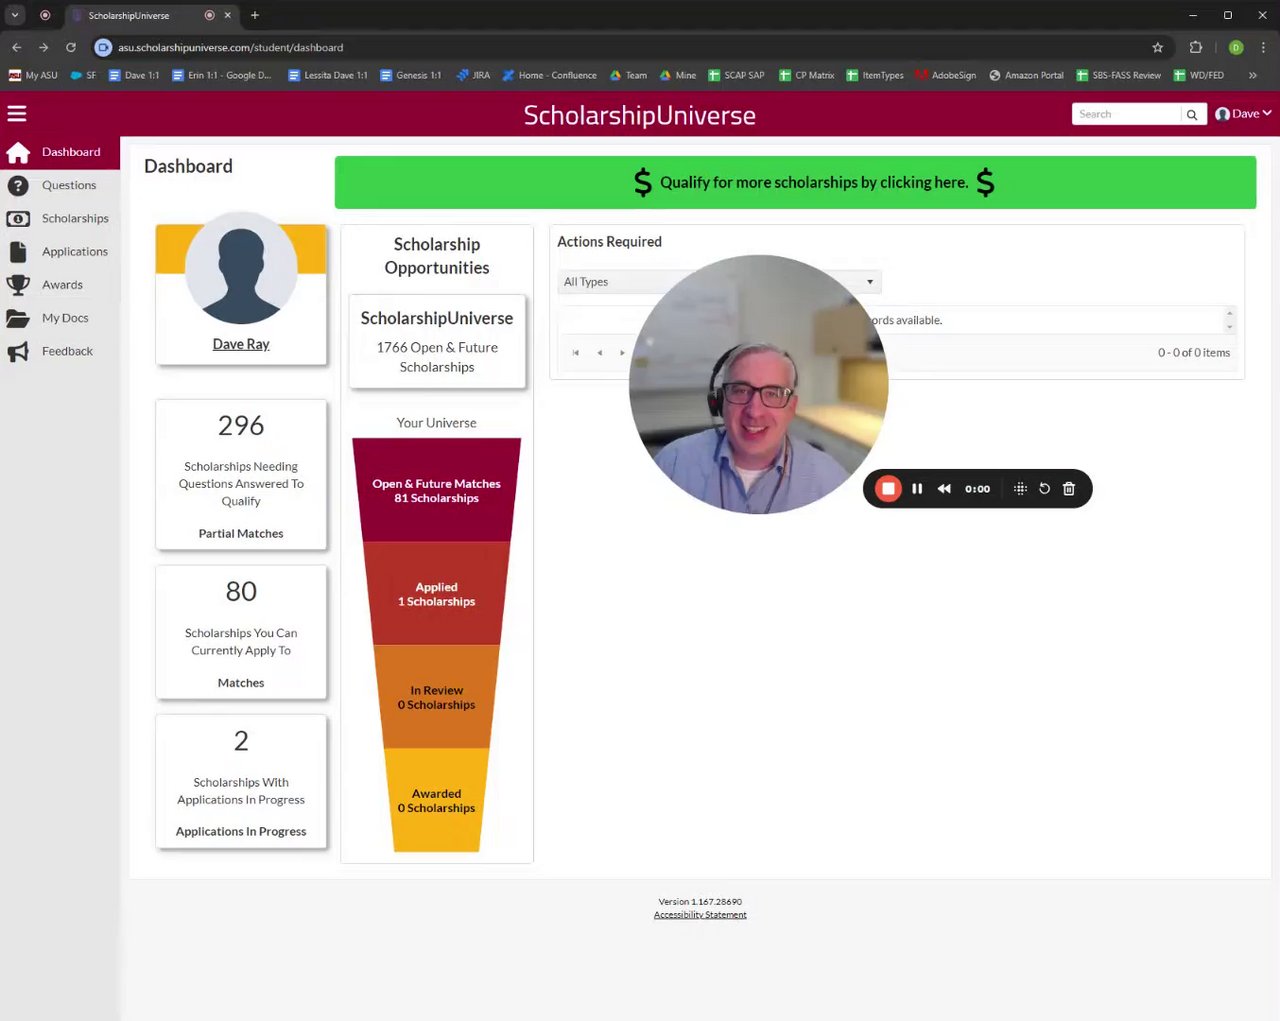Screen dimensions: 1280x1021
Task: Go to previous page in Actions Required pager
Action: tap(599, 352)
